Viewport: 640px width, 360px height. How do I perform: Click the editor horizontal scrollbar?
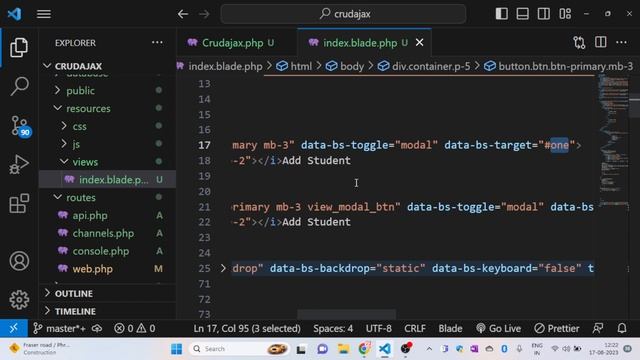346,314
